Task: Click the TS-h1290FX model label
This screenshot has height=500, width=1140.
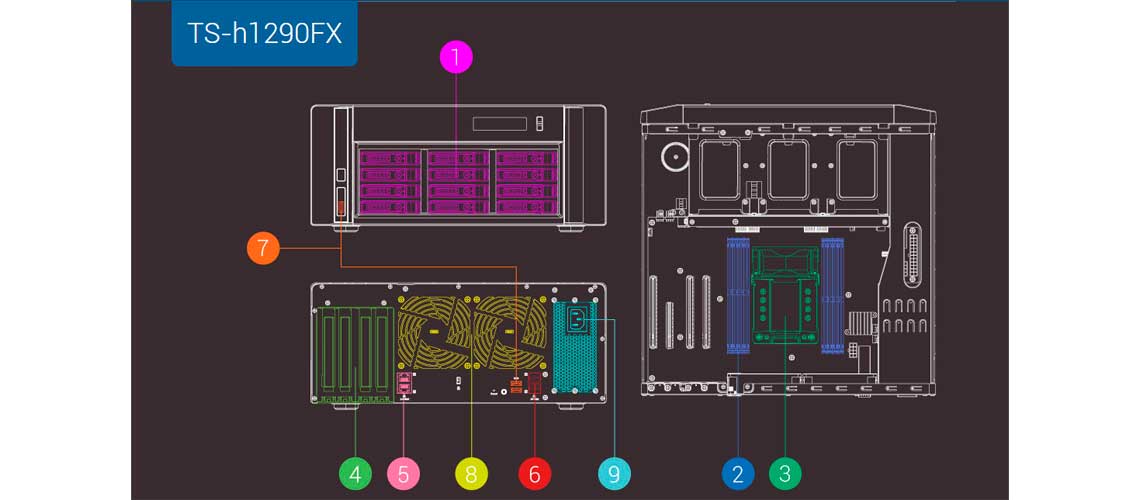Action: click(x=265, y=33)
